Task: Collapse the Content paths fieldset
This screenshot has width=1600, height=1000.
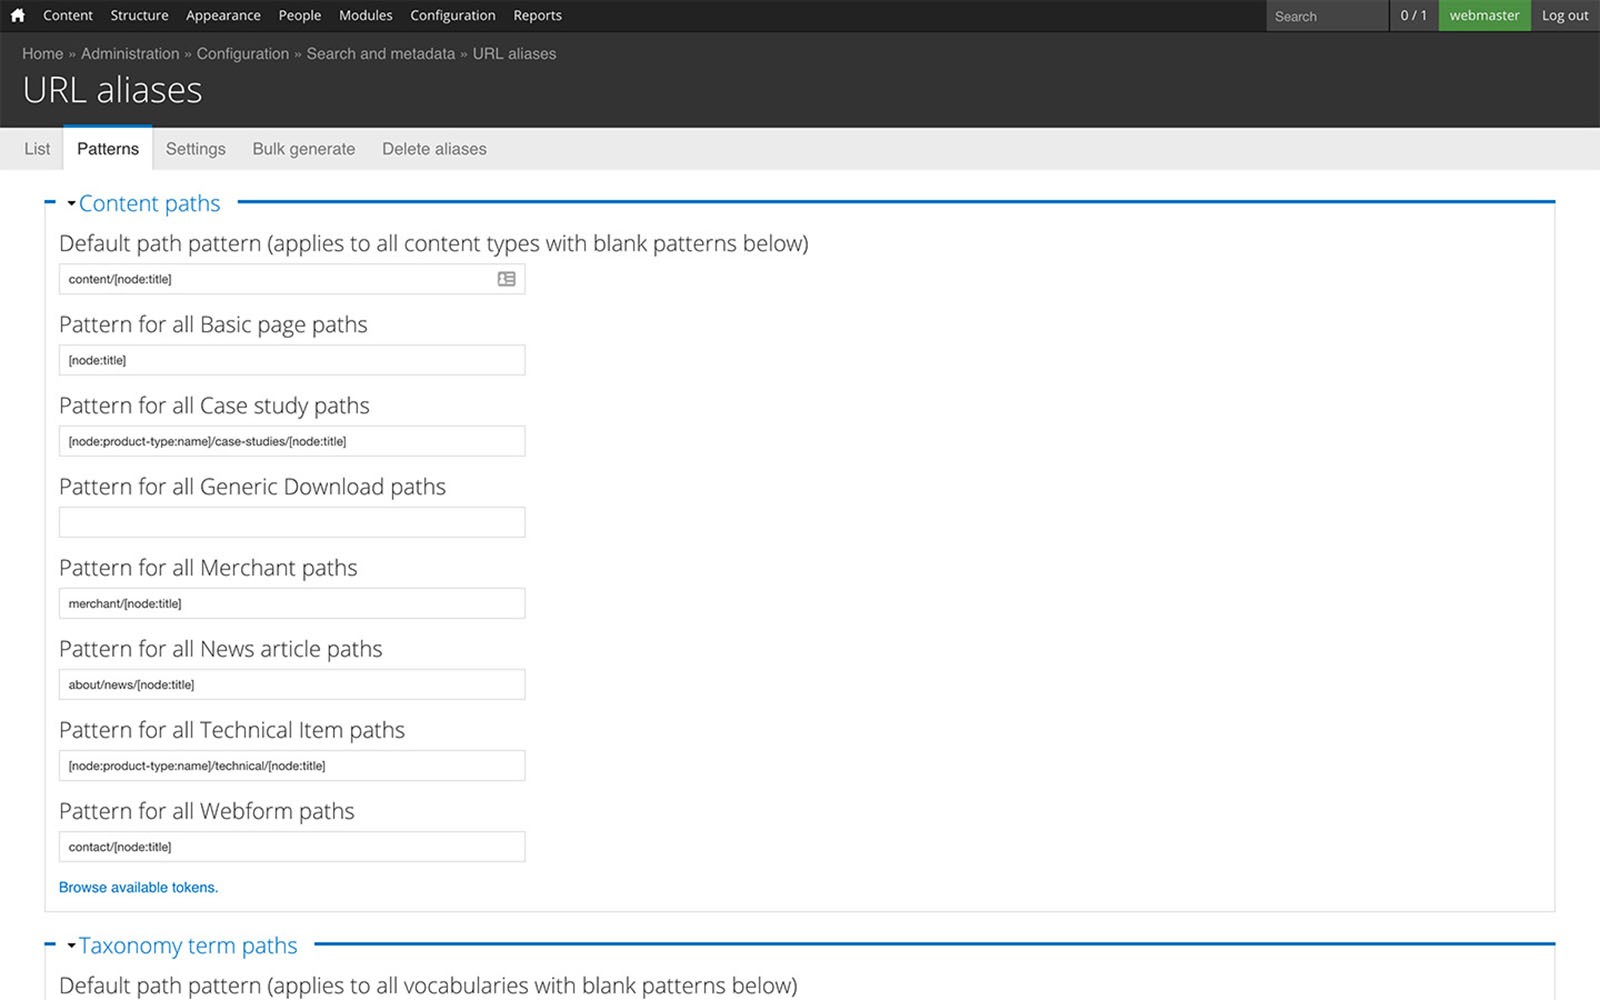Action: (71, 204)
